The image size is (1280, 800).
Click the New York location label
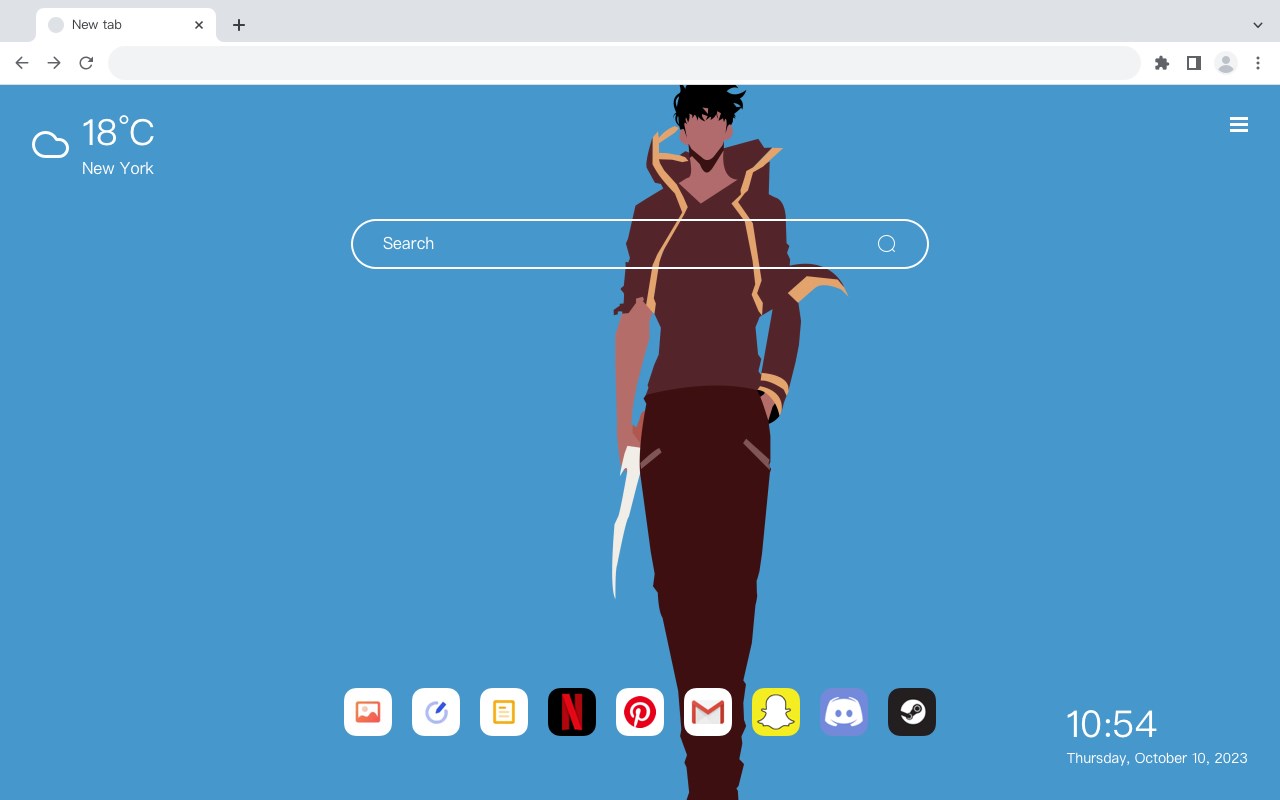click(x=118, y=168)
